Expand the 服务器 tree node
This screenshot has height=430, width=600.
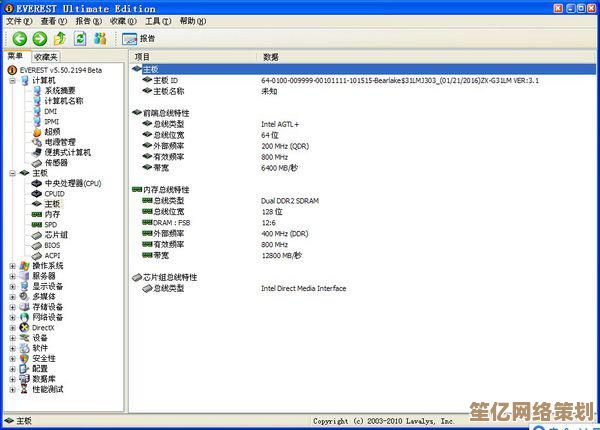[x=13, y=276]
